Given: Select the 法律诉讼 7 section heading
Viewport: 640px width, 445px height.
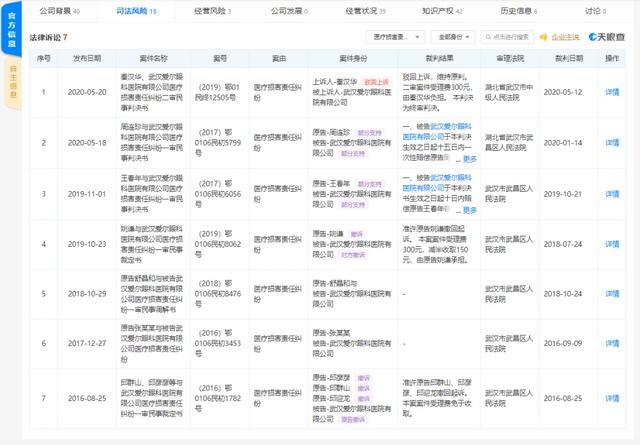Looking at the screenshot, I should [48, 38].
